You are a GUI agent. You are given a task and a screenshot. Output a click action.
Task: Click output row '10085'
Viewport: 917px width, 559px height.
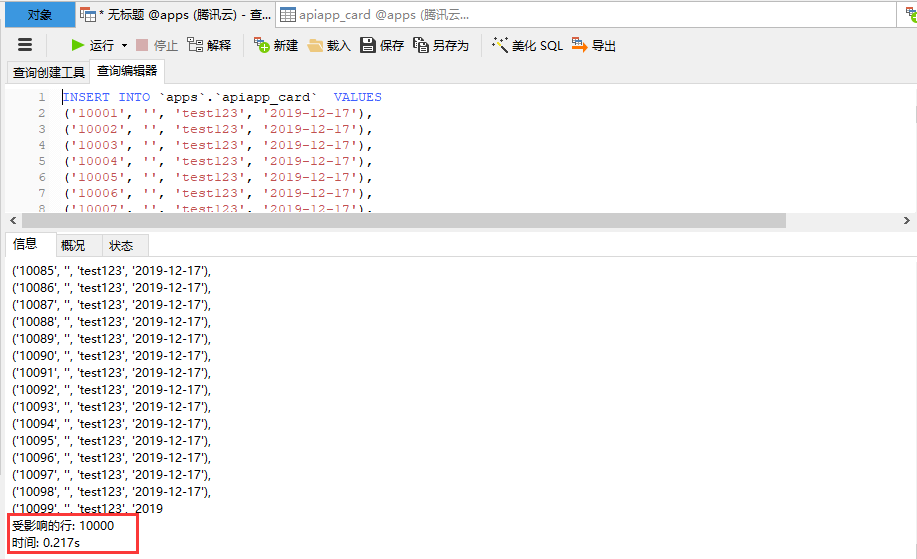click(111, 271)
